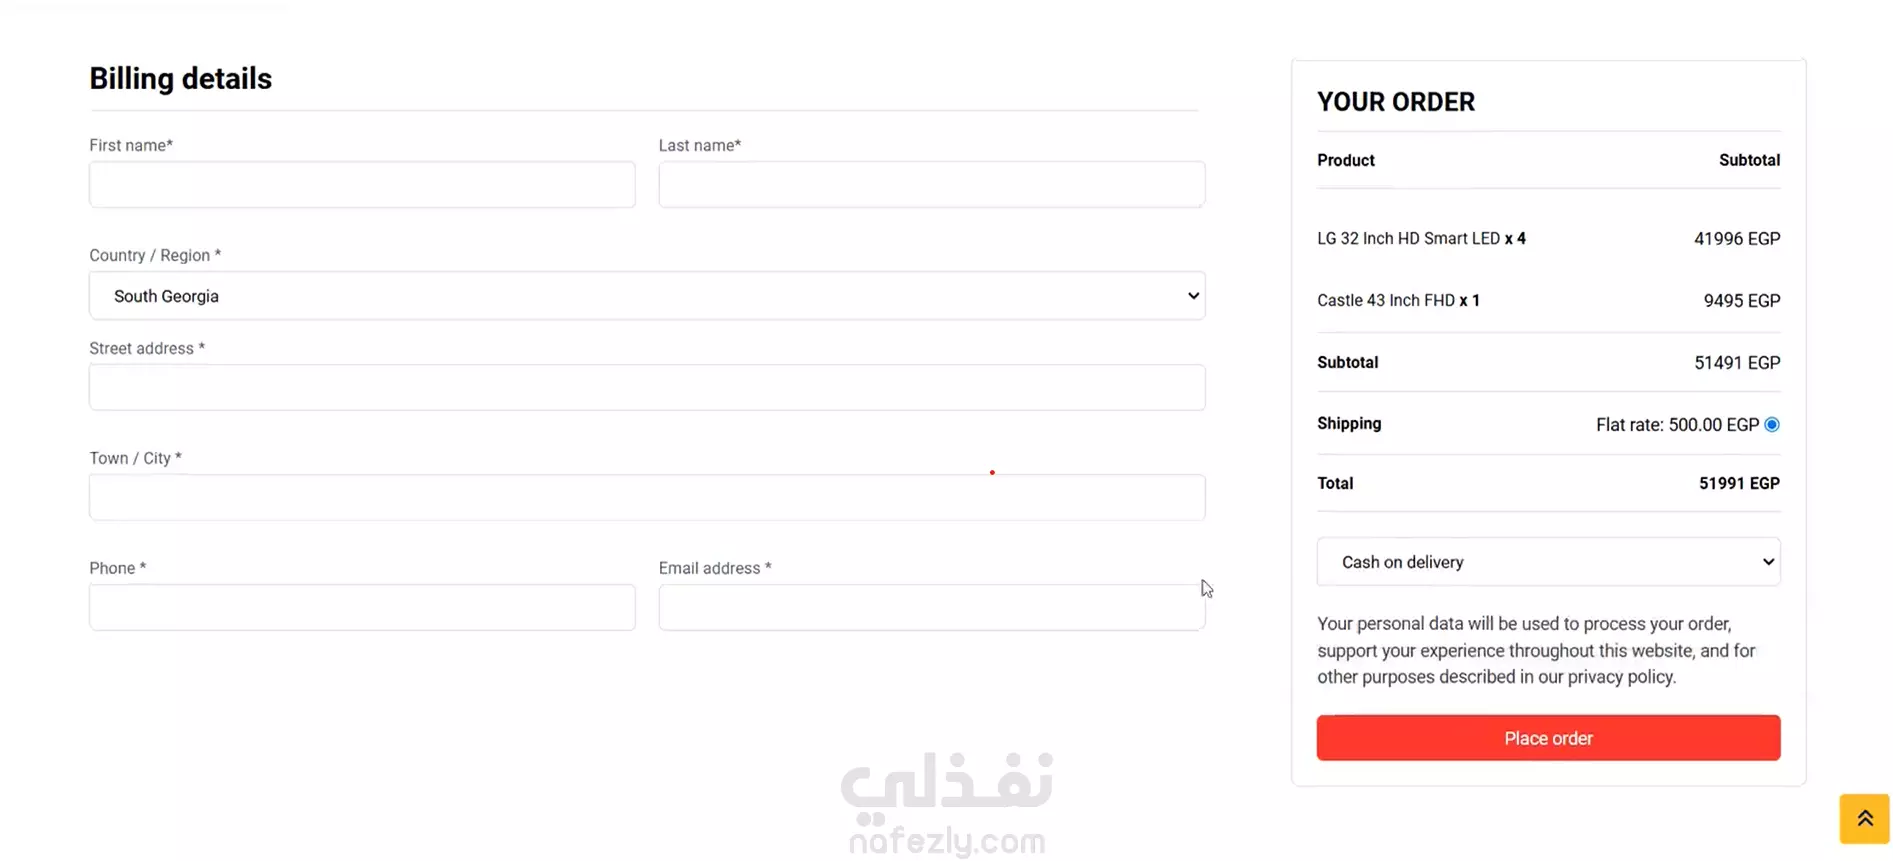Viewport: 1893px width, 861px height.
Task: Focus the Last name text box
Action: pos(931,185)
